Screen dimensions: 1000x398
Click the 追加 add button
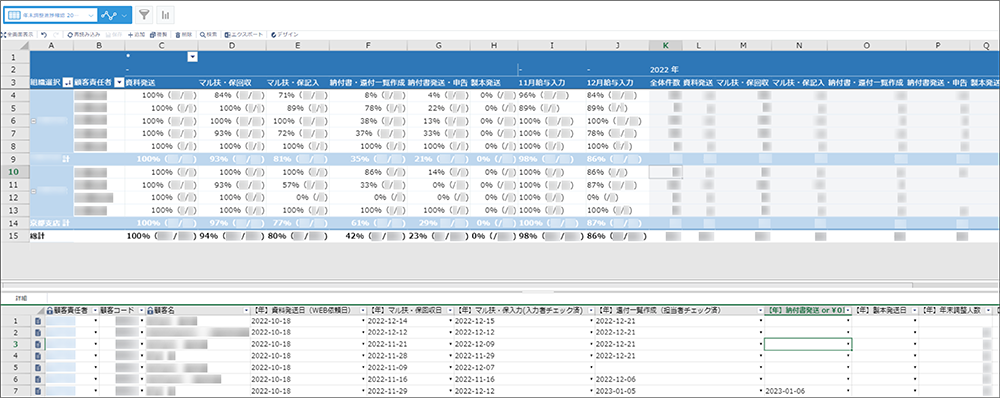[137, 34]
